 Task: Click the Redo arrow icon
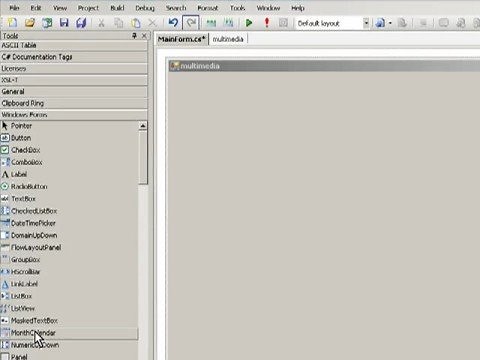click(191, 23)
